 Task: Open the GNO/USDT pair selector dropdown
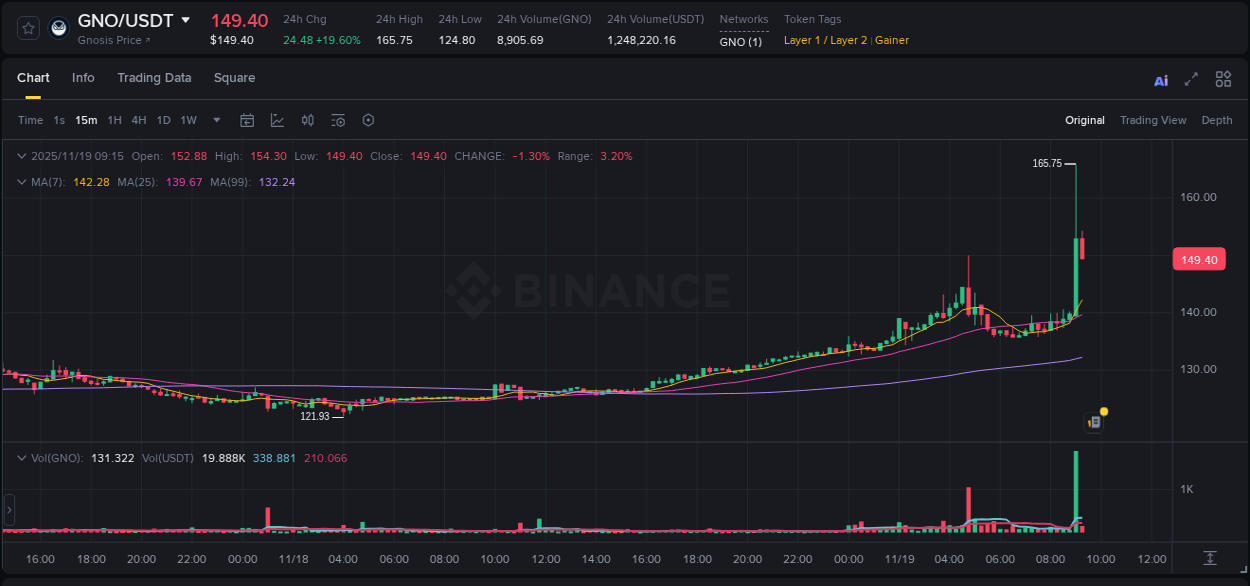[130, 19]
